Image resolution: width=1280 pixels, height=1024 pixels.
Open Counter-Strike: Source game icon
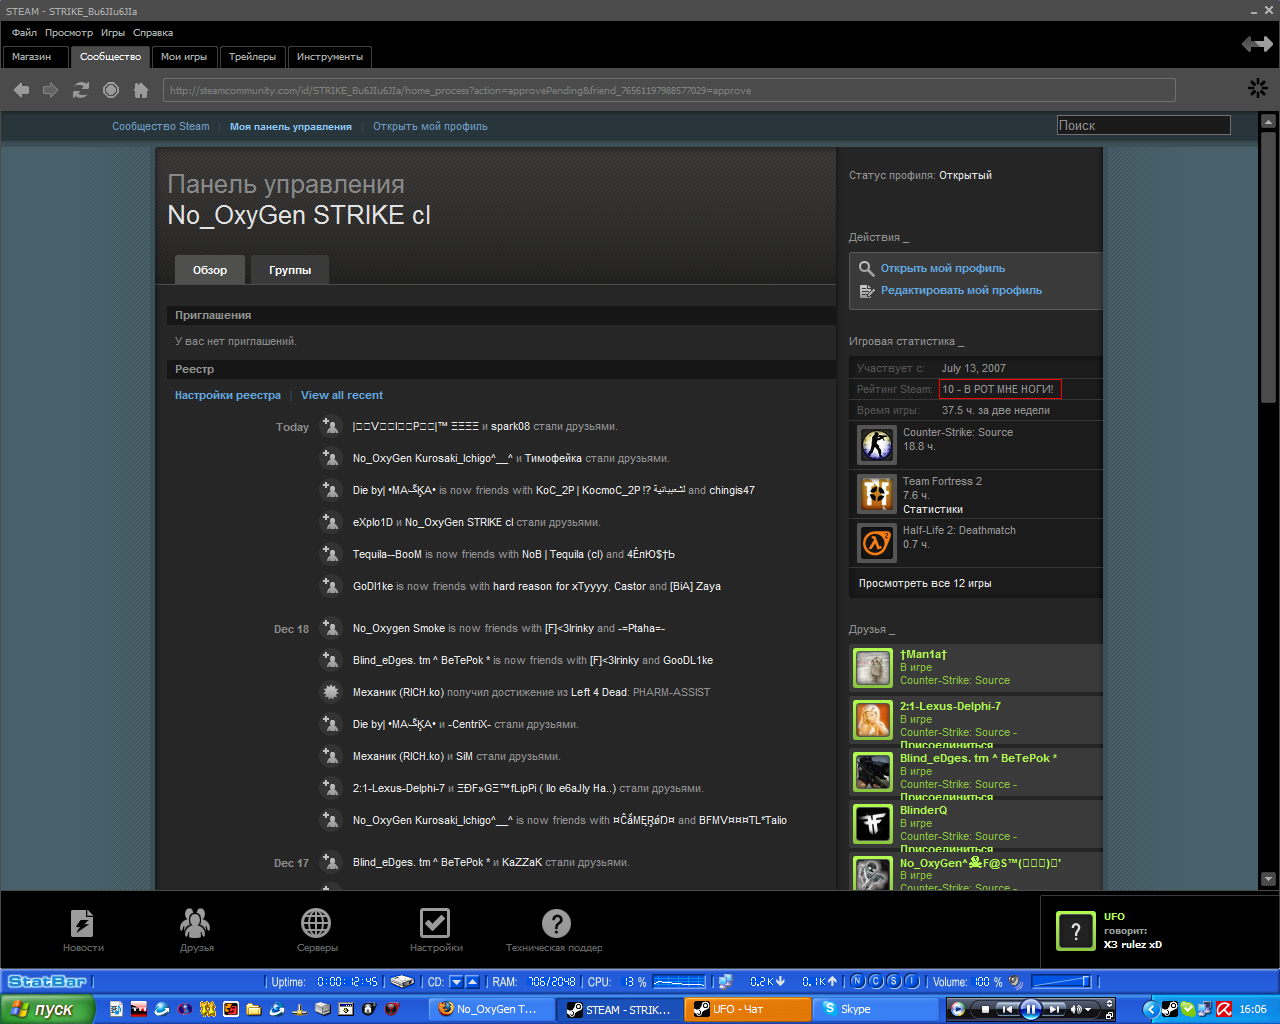[x=877, y=445]
